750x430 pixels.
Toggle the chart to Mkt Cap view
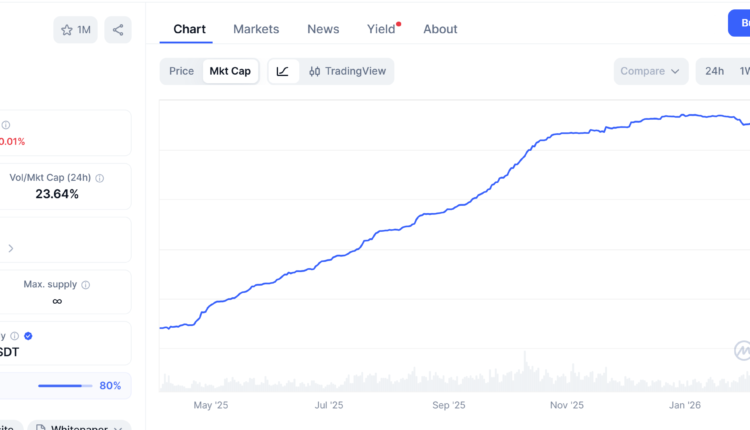coord(230,71)
